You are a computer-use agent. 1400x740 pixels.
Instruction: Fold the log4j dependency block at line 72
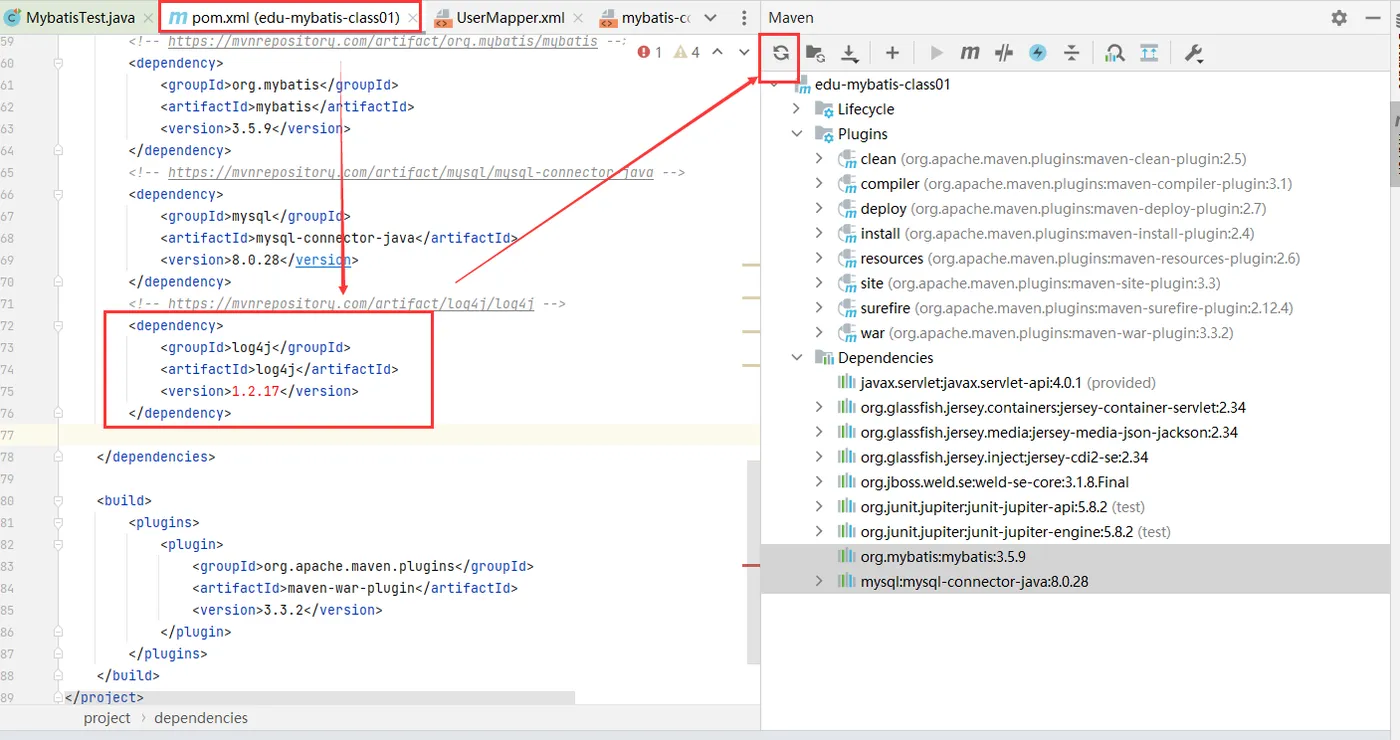point(58,325)
